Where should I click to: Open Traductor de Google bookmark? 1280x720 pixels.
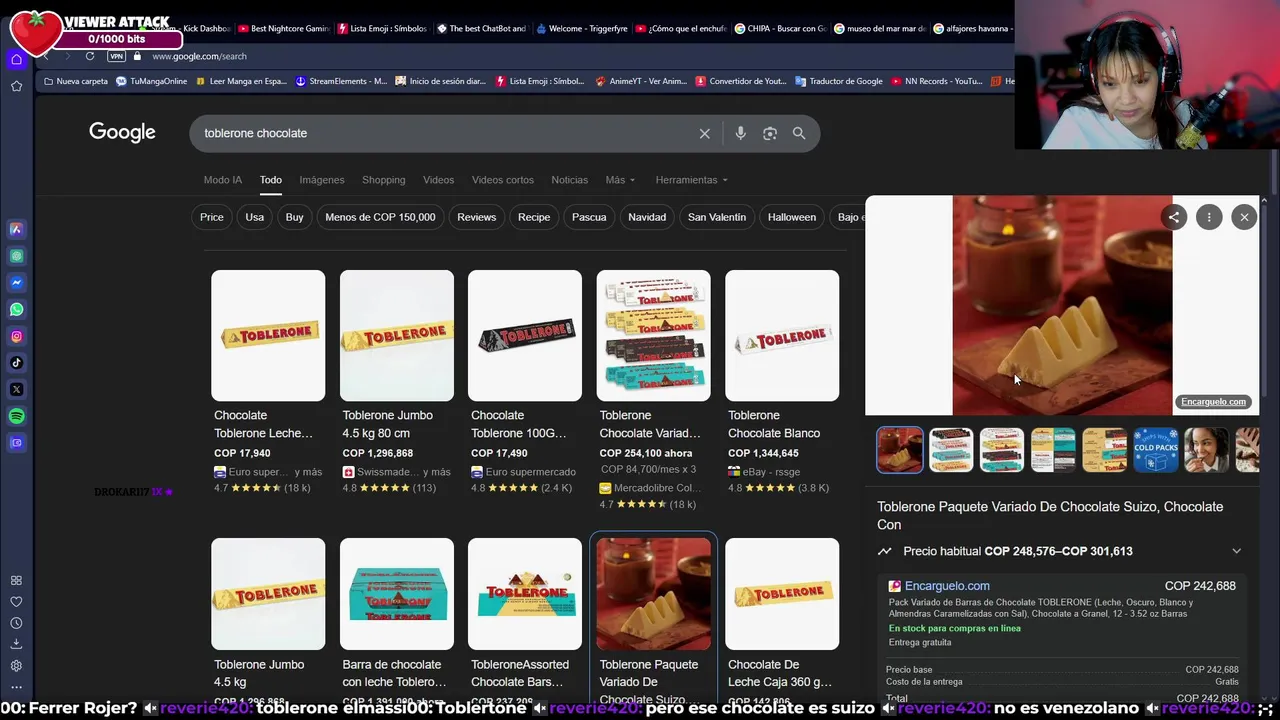tap(838, 81)
